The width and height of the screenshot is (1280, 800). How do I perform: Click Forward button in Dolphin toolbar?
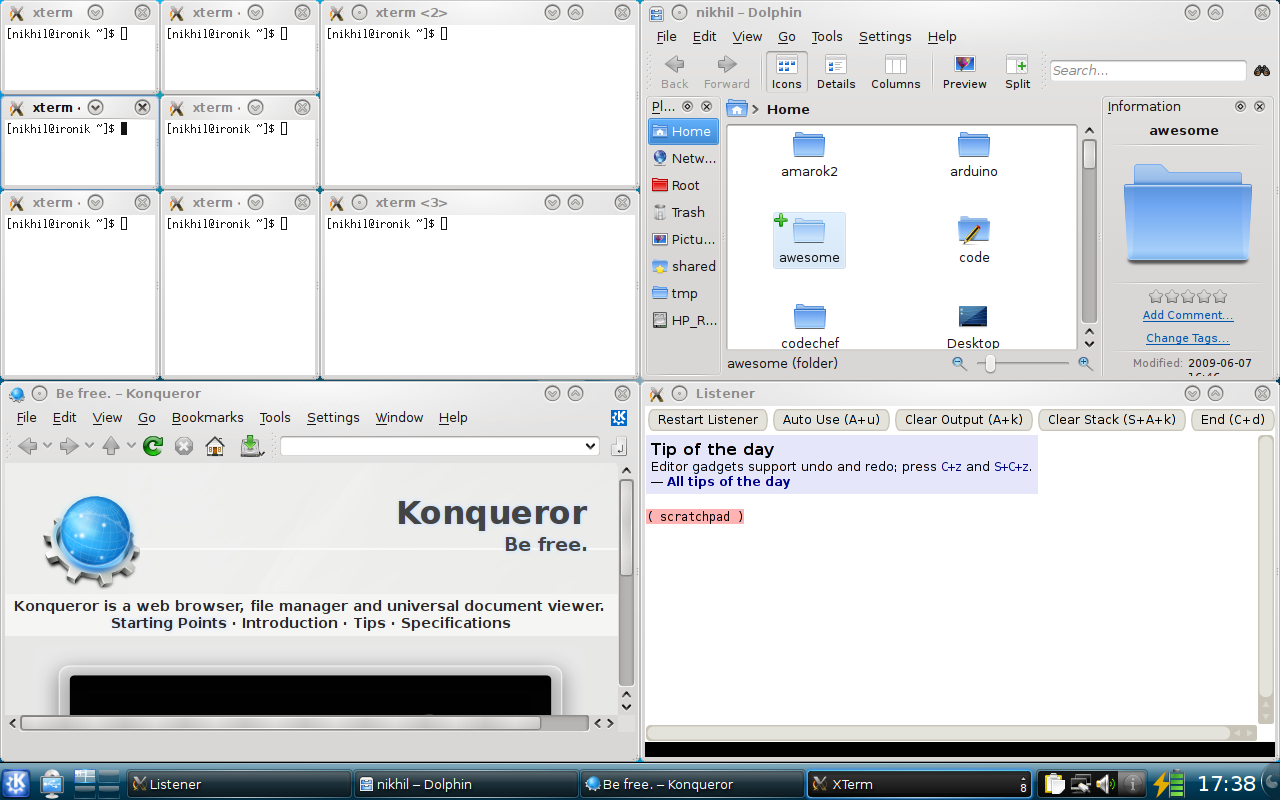pos(727,72)
